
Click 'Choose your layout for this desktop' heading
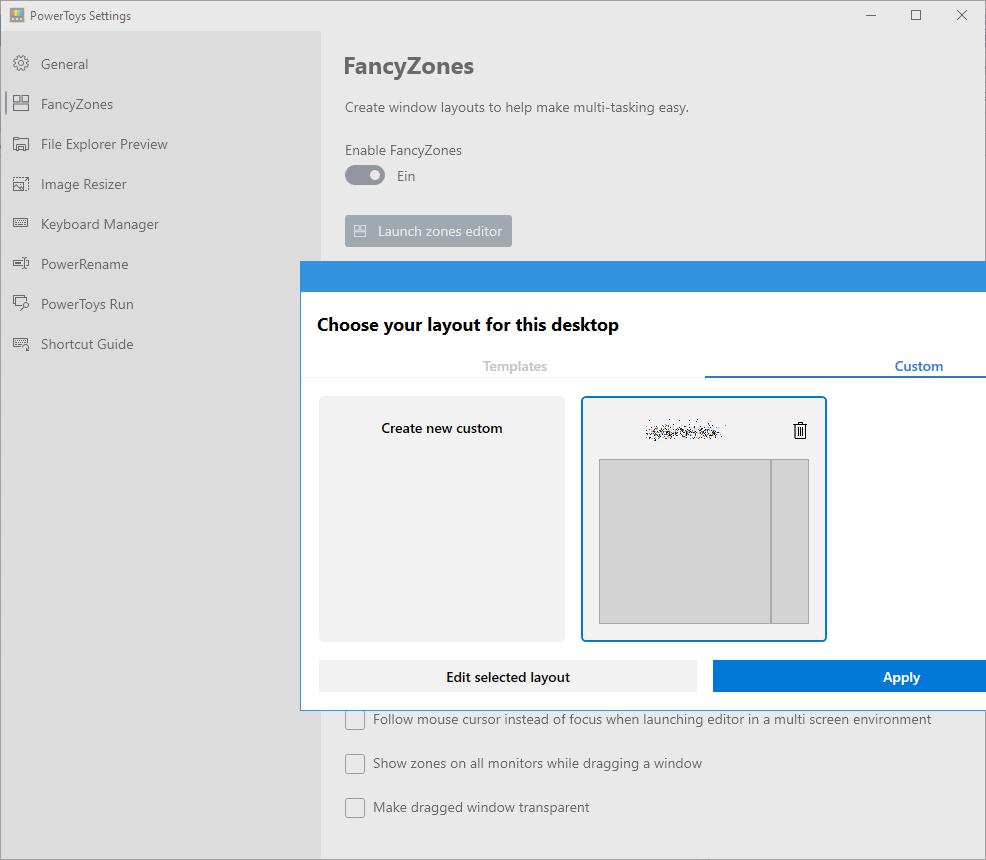click(468, 324)
